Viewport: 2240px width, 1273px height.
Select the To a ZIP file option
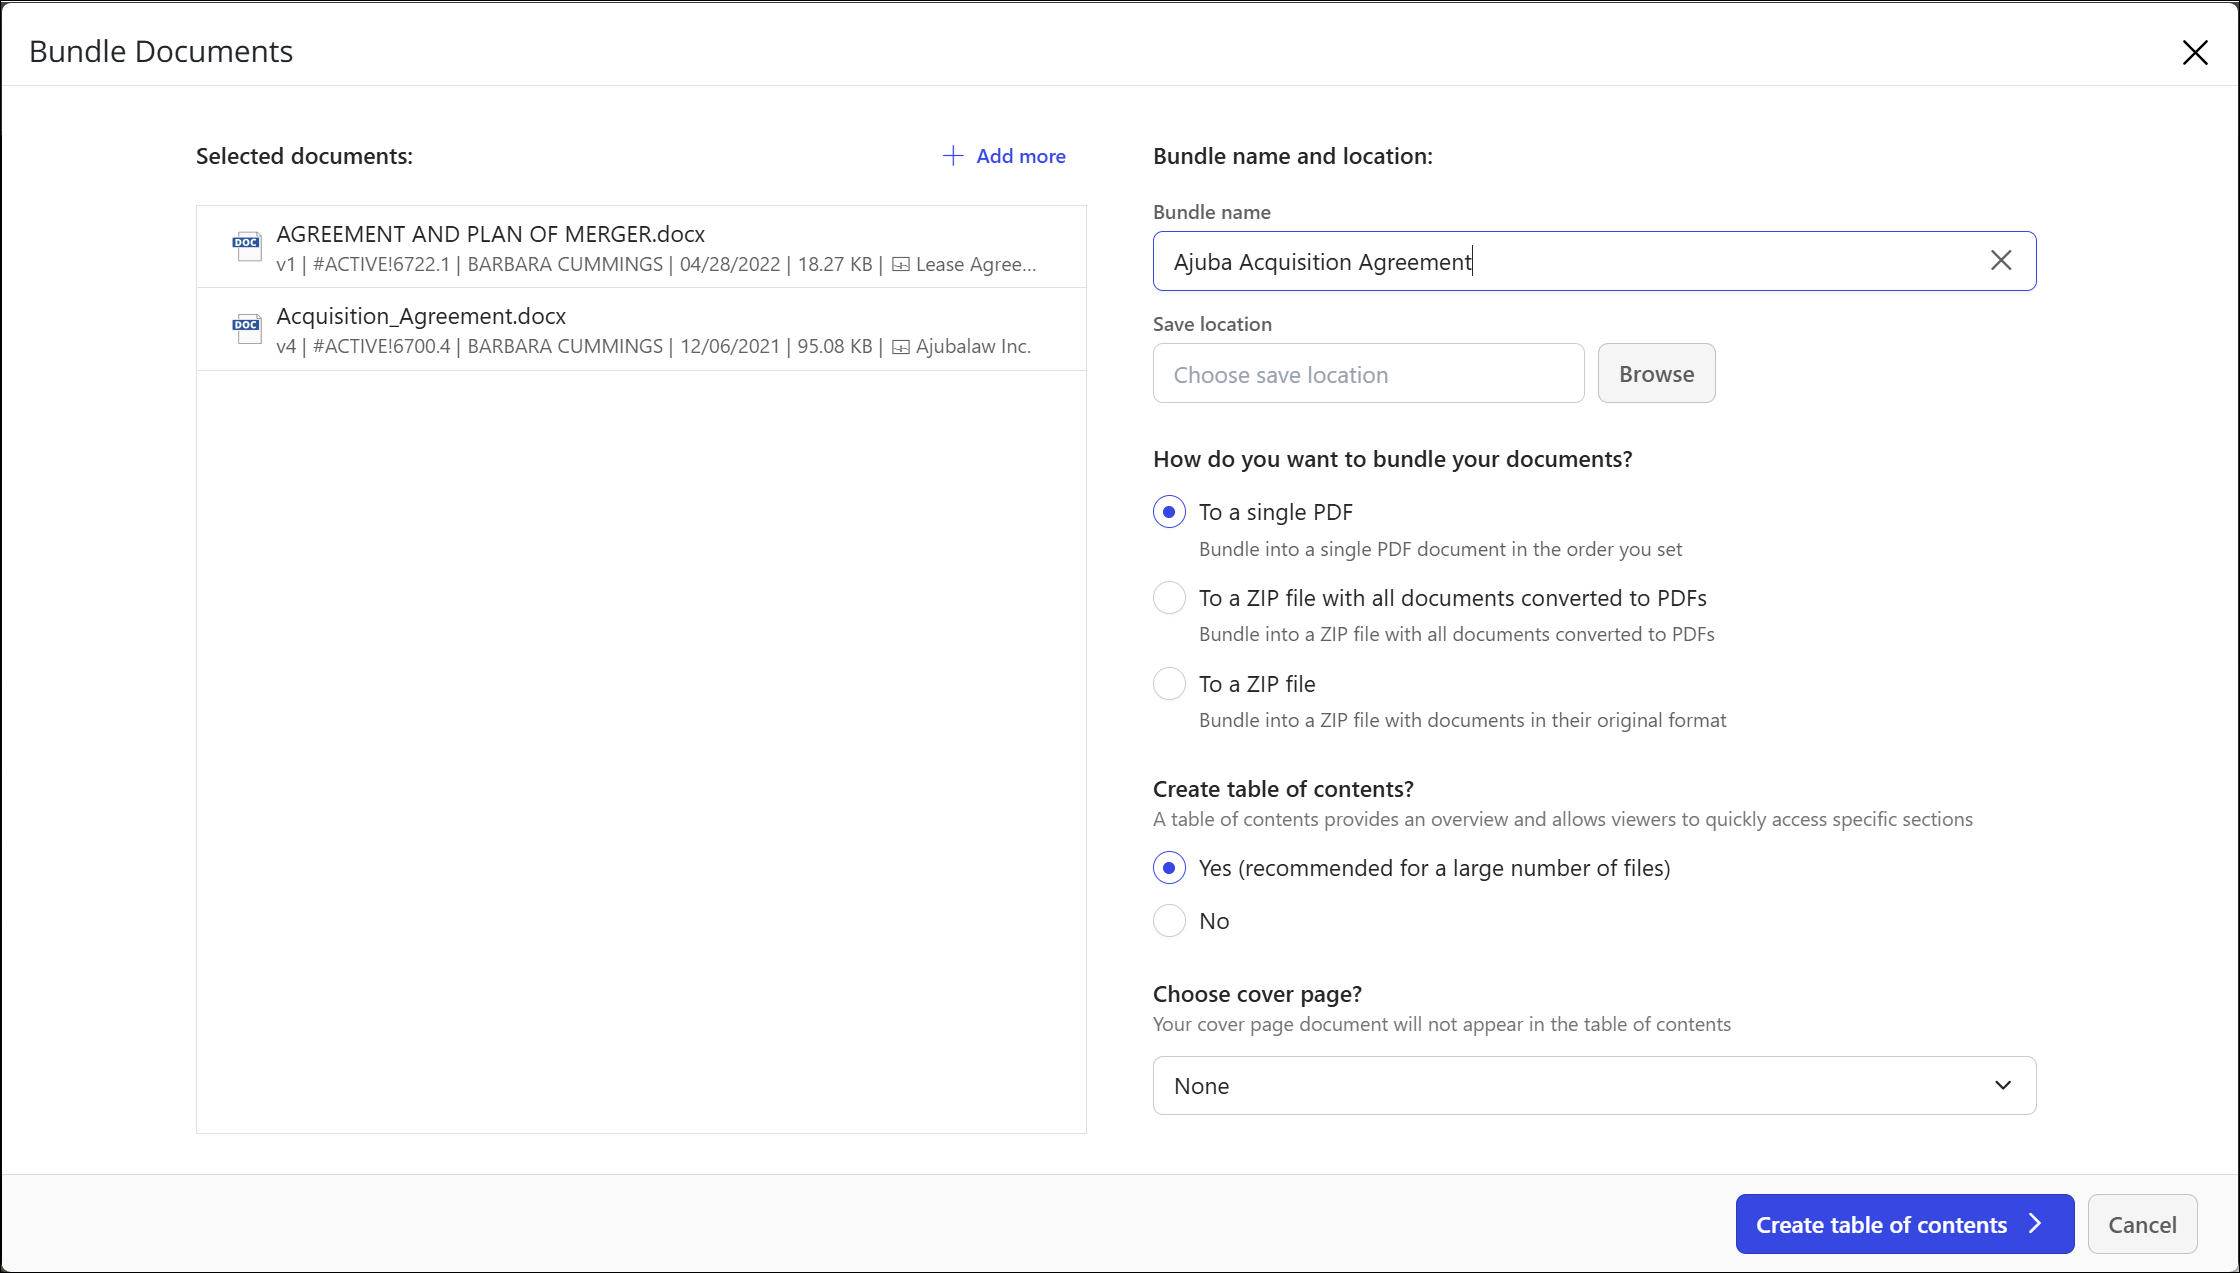click(1169, 684)
